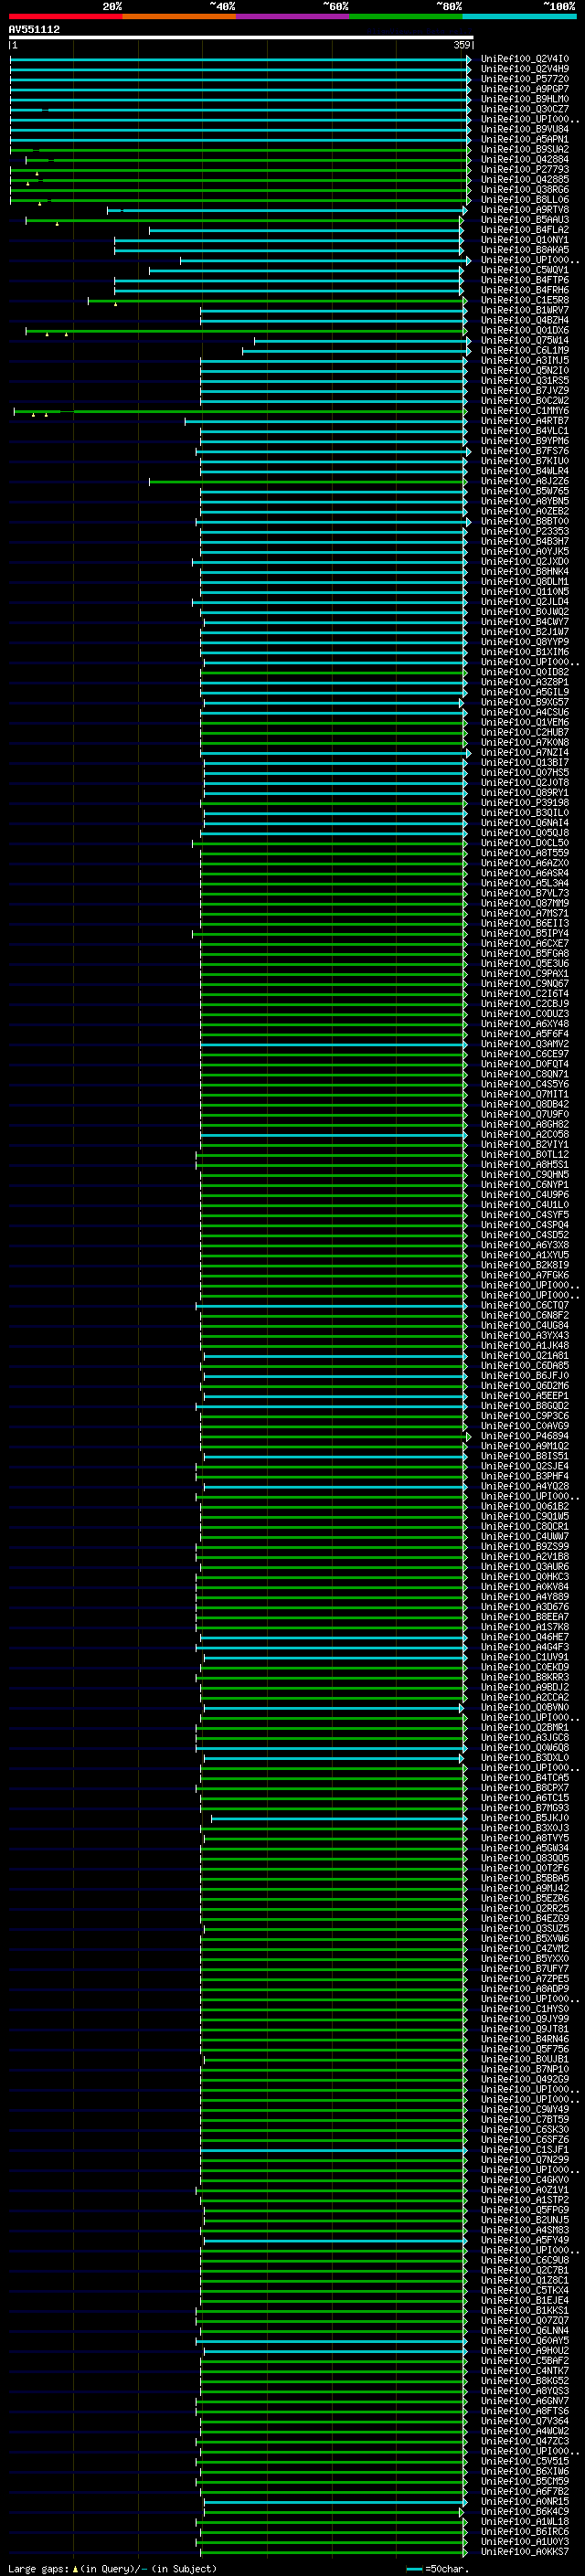The width and height of the screenshot is (585, 2576).
Task: Click the purple ~60% identity legend segment
Action: click(x=293, y=16)
